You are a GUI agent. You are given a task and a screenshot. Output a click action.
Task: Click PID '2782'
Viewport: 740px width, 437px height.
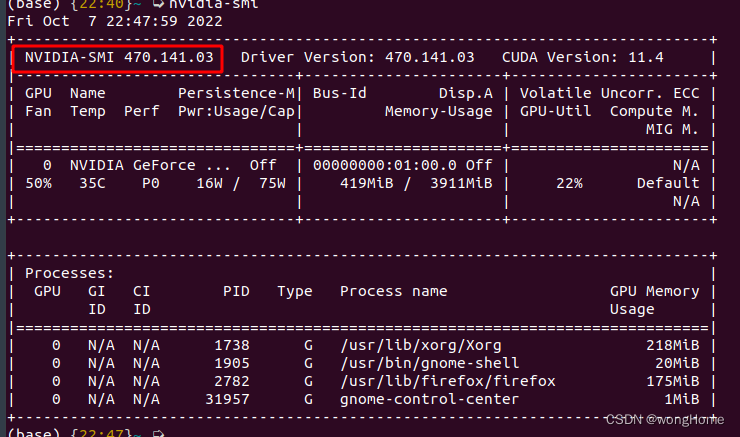pyautogui.click(x=232, y=381)
